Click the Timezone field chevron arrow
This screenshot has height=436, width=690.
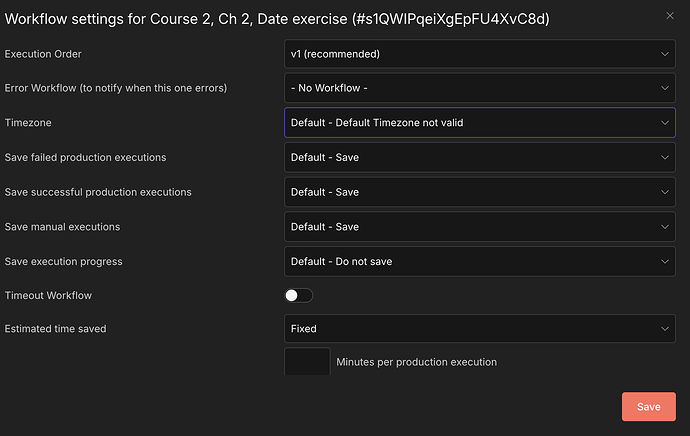[666, 123]
